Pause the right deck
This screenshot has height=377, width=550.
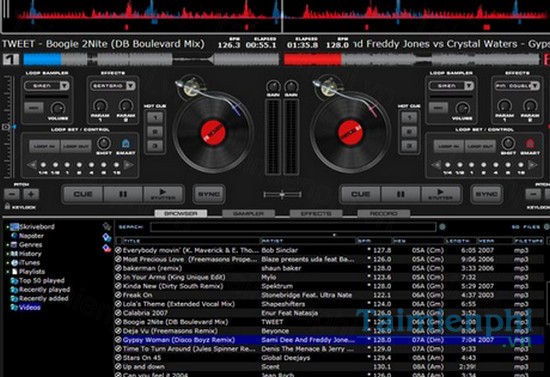pos(401,194)
